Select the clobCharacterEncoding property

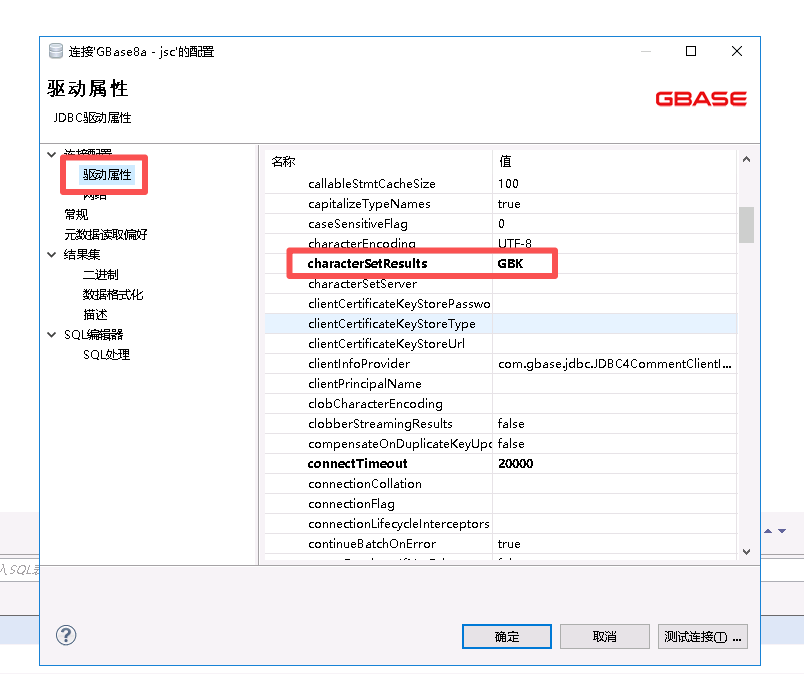pos(375,404)
